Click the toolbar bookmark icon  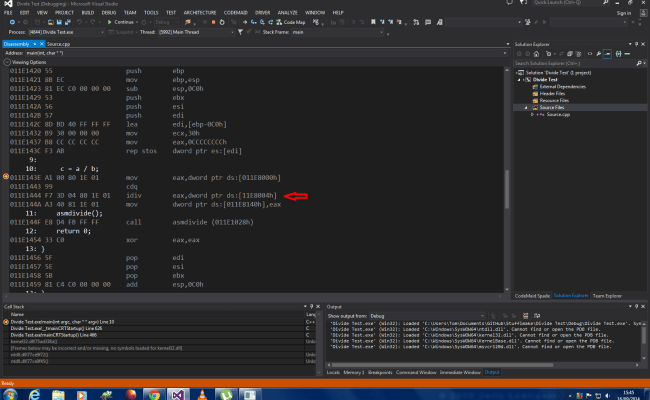373,22
